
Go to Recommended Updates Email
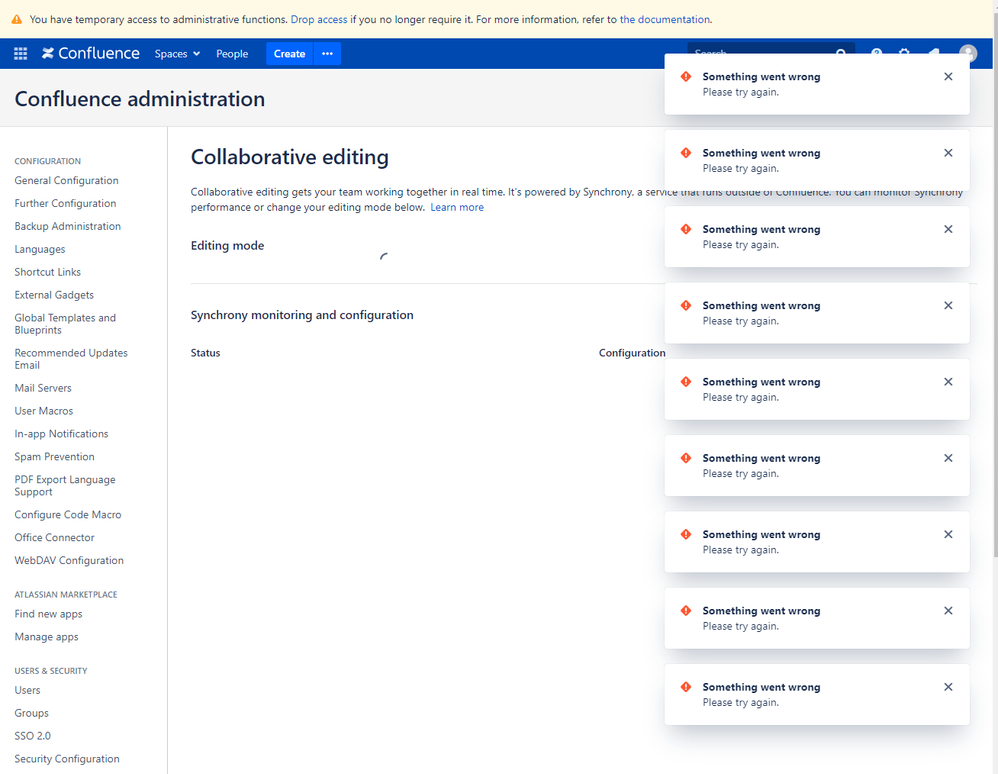pos(71,358)
